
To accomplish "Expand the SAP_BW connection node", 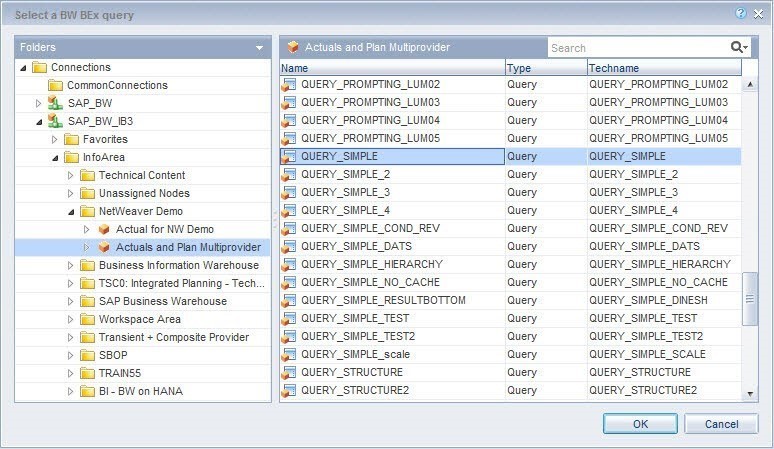I will 39,103.
